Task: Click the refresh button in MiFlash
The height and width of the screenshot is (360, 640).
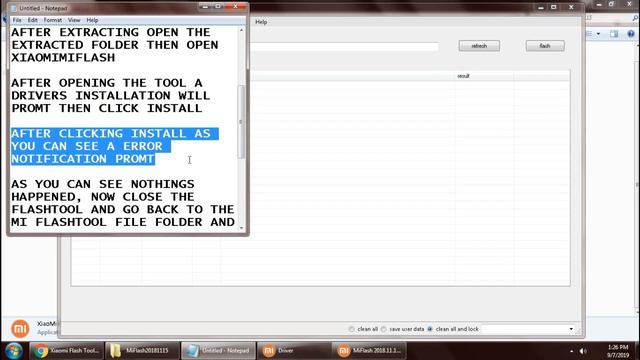Action: (479, 46)
